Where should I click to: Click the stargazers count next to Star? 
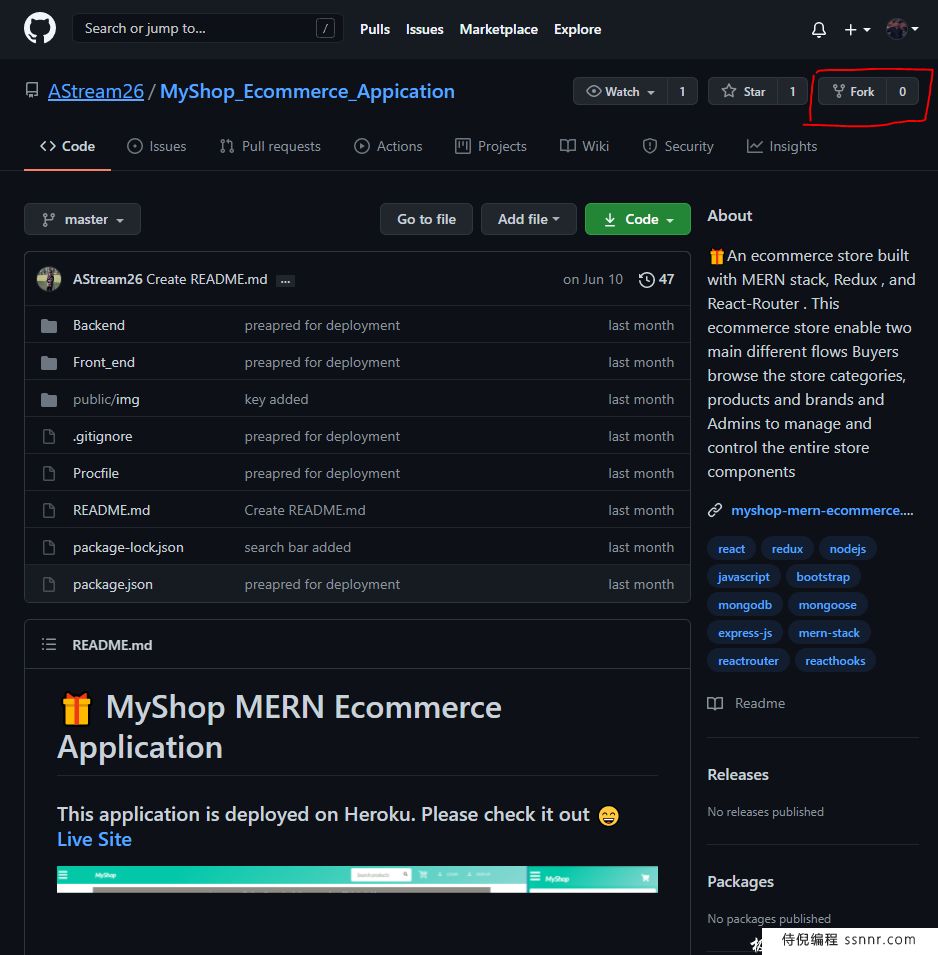pos(792,91)
